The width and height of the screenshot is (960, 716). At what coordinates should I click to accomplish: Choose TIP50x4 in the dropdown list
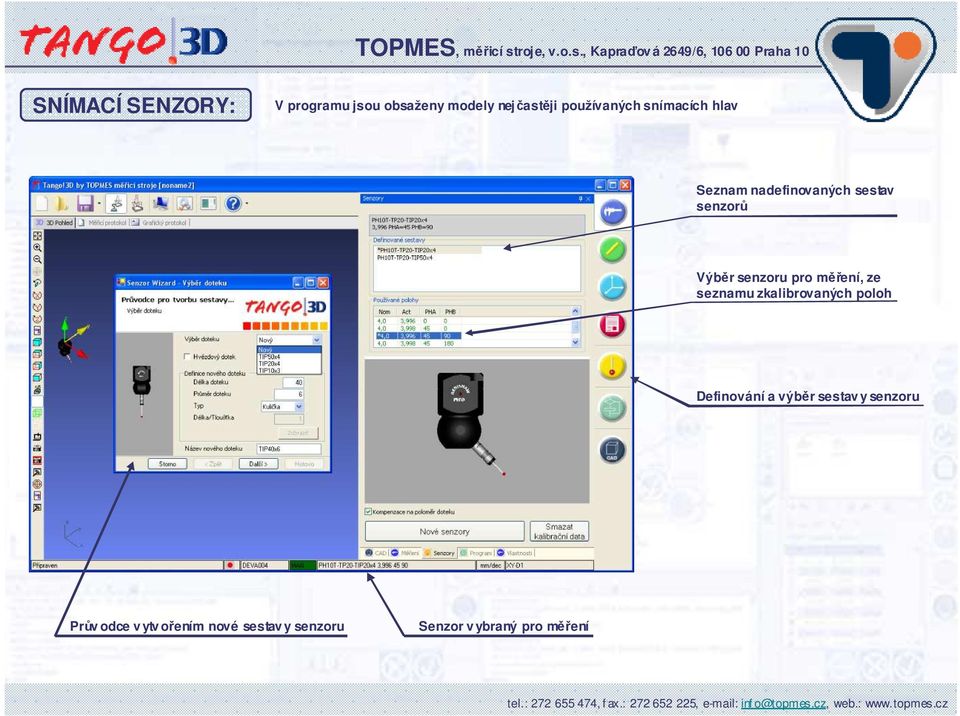coord(289,356)
